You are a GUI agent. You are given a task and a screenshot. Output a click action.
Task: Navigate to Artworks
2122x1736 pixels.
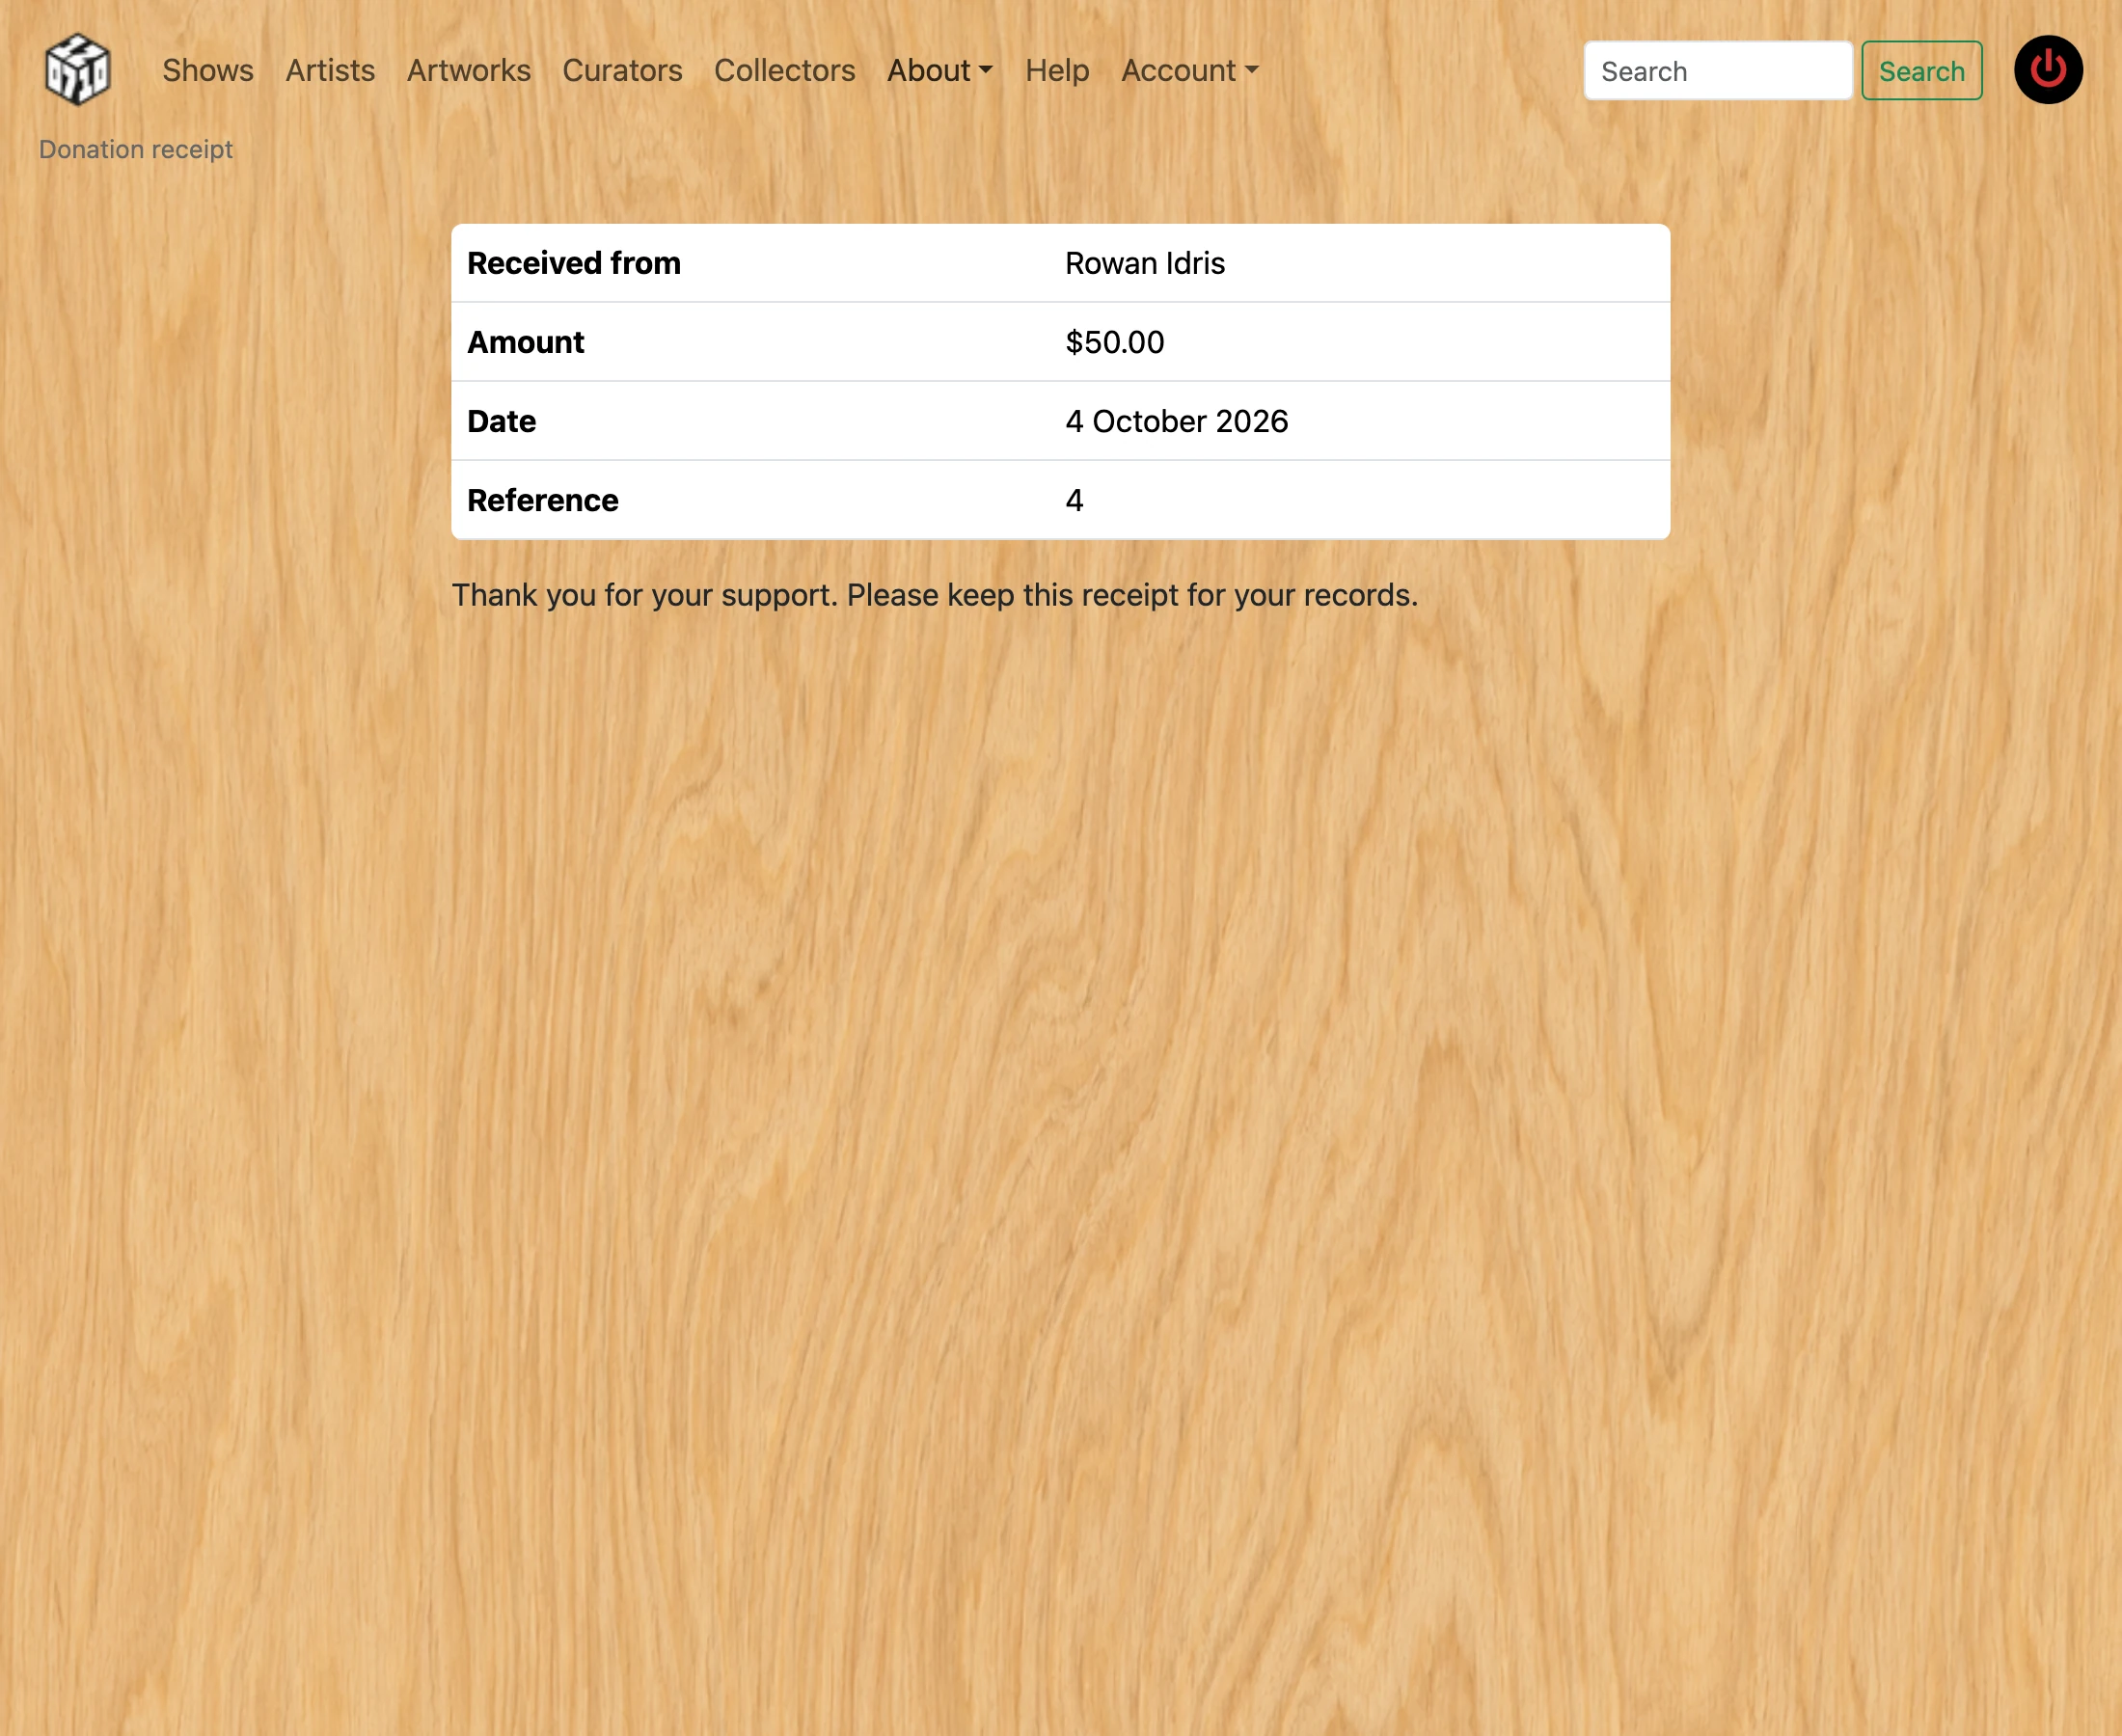click(x=469, y=71)
